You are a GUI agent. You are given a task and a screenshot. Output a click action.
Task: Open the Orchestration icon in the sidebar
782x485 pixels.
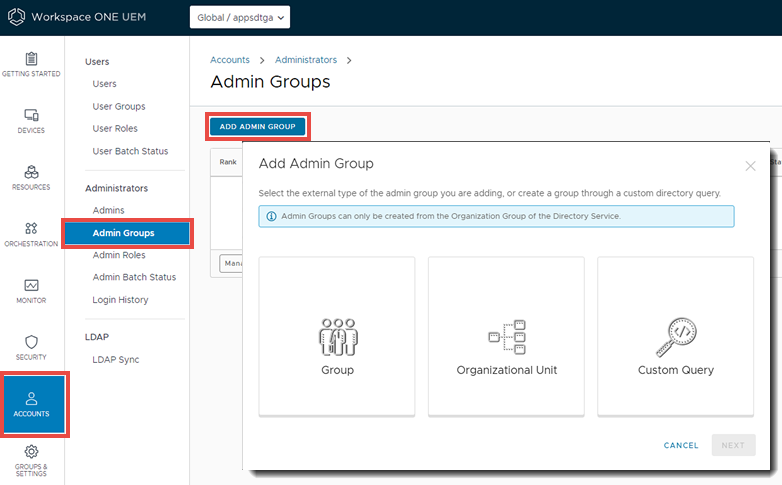[31, 229]
